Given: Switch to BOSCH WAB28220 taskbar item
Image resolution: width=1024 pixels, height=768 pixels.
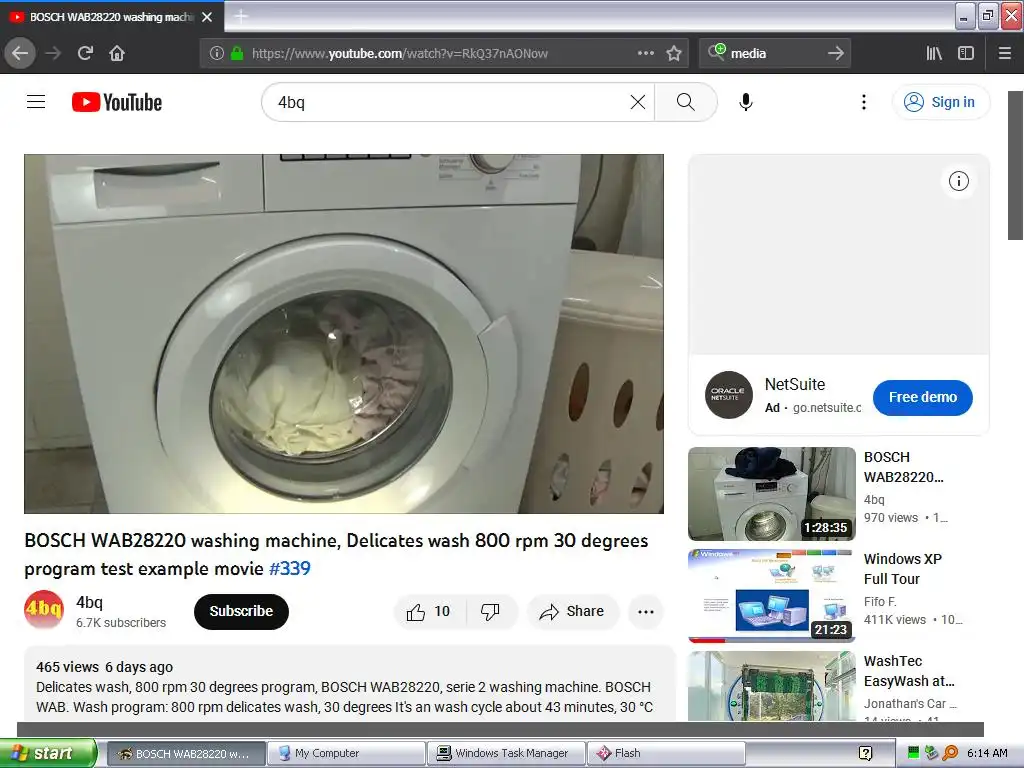Looking at the screenshot, I should [x=186, y=753].
